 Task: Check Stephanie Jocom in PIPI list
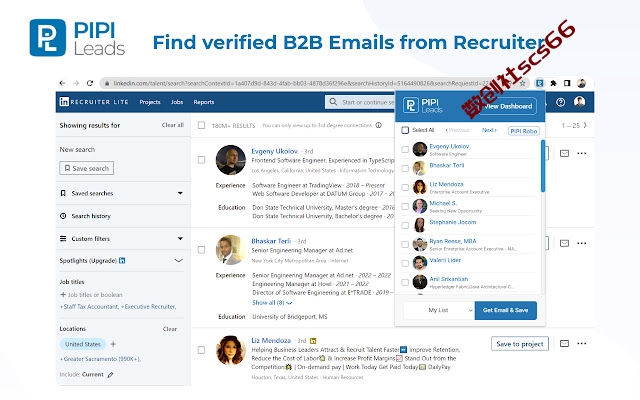pos(405,225)
